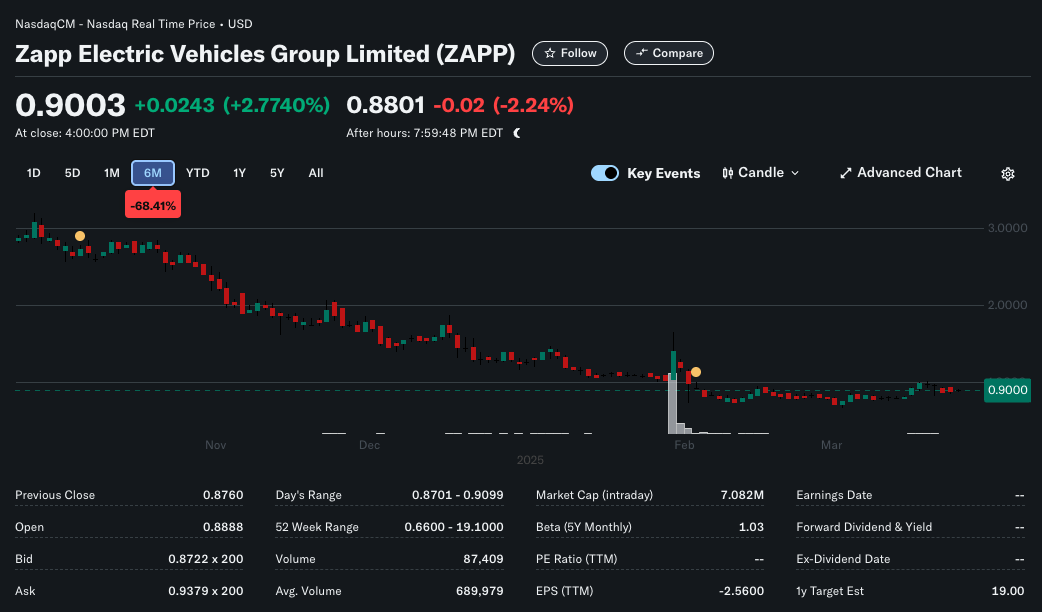Click 52 Week Range value 0.6600 - 19.1000
This screenshot has width=1042, height=612.
pos(454,527)
